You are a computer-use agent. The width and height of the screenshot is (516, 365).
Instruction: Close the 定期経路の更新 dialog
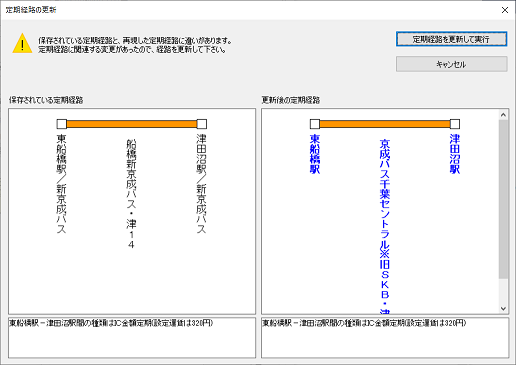[x=505, y=10]
